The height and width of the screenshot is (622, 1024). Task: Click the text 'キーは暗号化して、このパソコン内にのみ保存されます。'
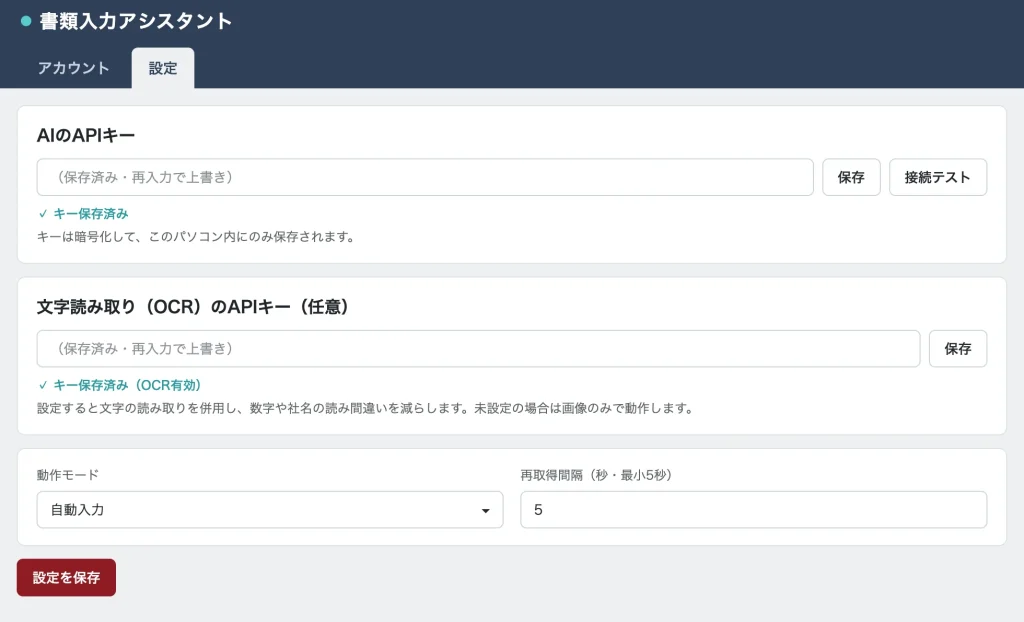[x=196, y=237]
